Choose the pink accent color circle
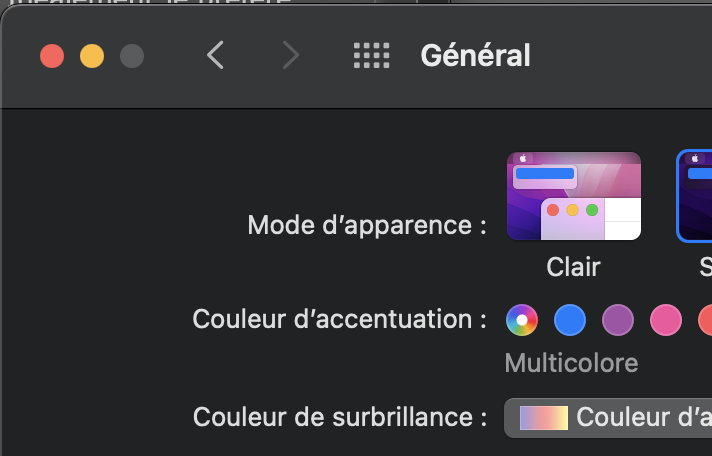 coord(666,320)
